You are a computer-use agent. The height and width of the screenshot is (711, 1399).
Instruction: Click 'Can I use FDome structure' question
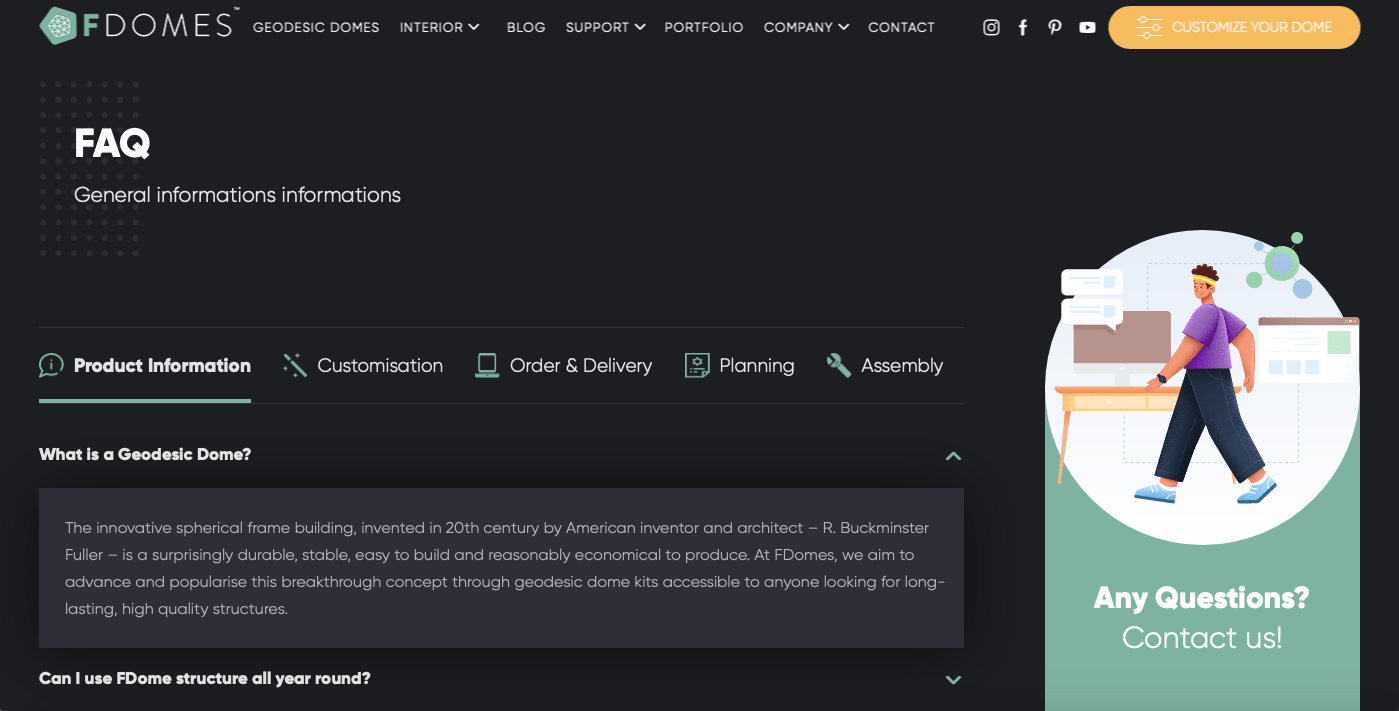[x=205, y=678]
